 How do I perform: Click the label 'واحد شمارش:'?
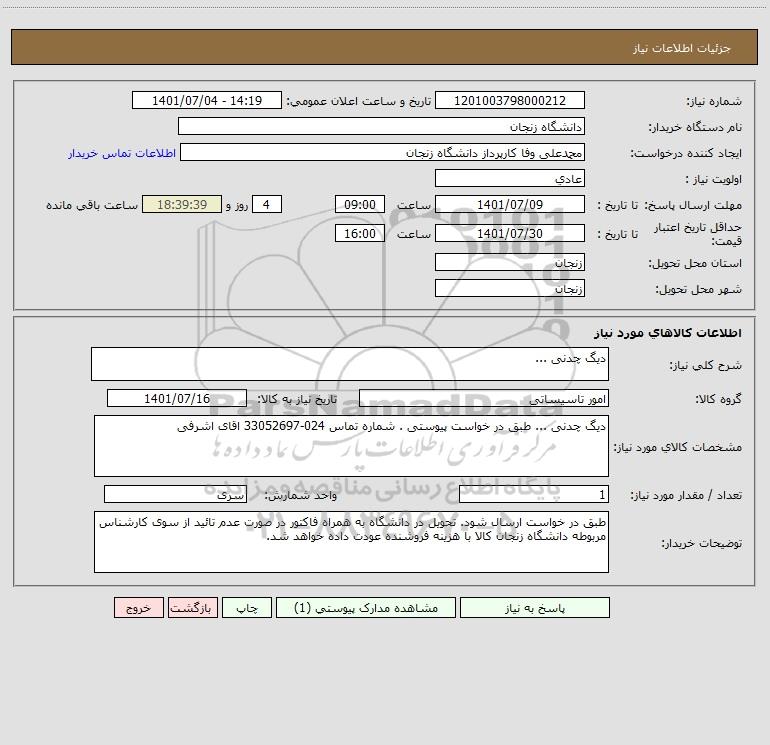tap(301, 495)
